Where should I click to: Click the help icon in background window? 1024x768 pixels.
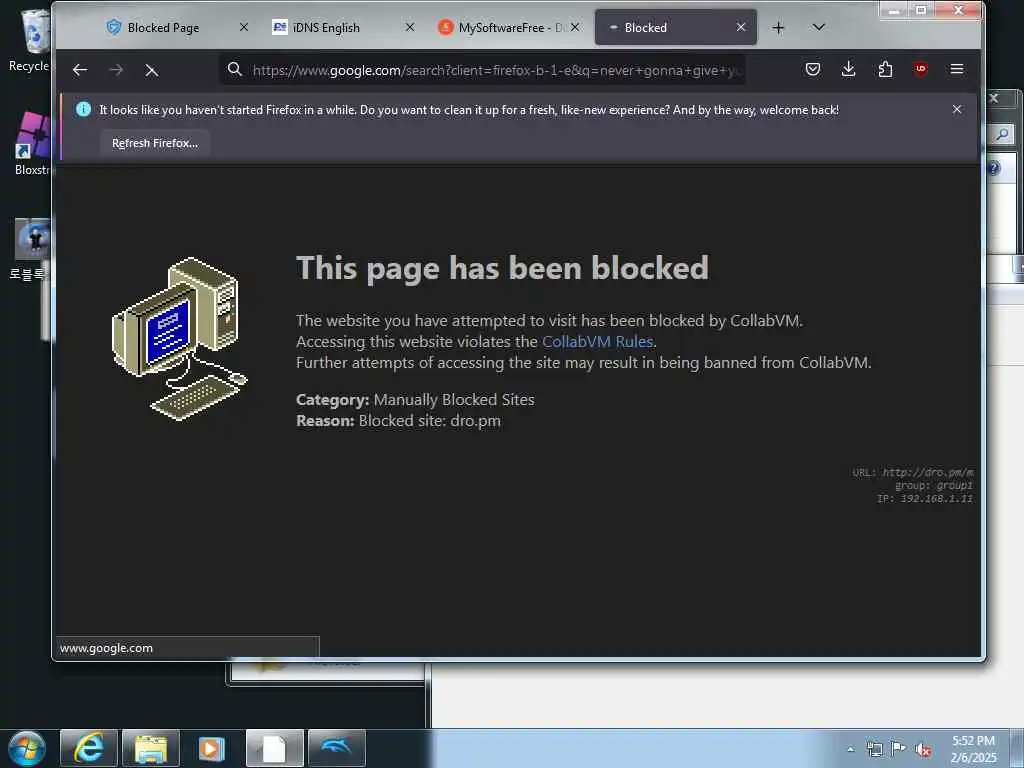point(994,168)
